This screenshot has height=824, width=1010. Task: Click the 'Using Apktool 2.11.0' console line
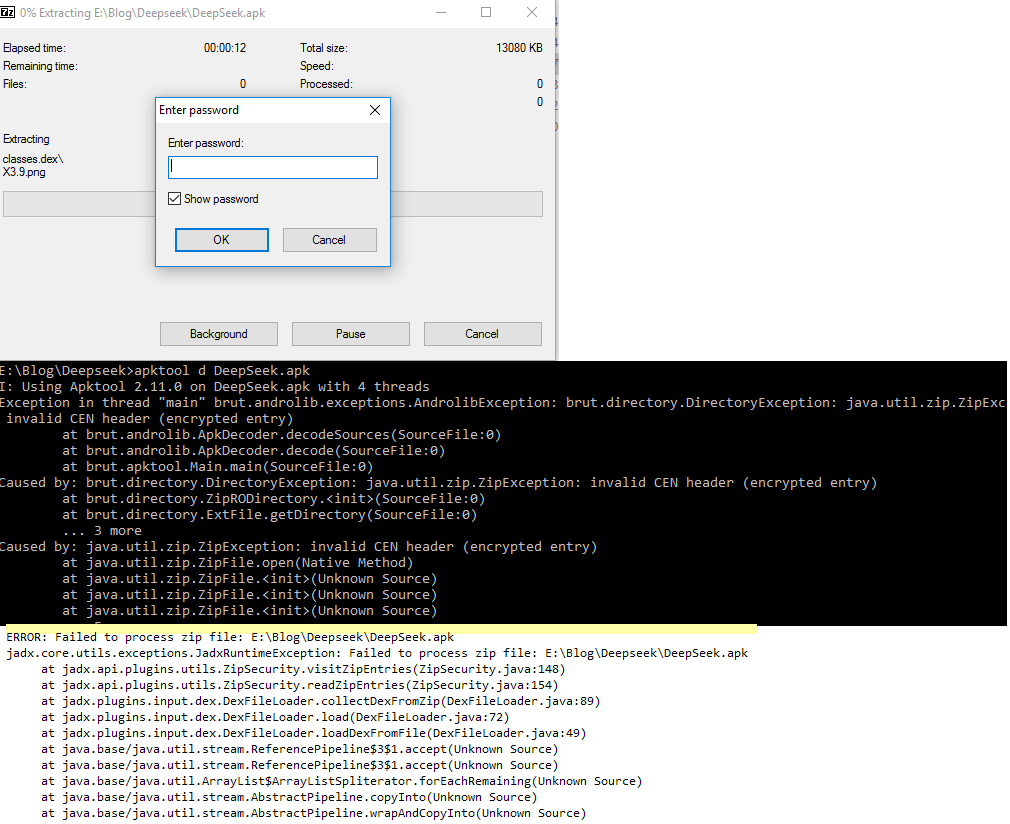tap(214, 387)
